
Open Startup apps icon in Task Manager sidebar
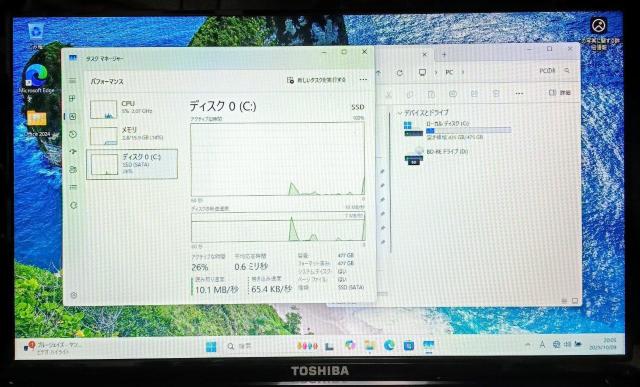point(73,152)
